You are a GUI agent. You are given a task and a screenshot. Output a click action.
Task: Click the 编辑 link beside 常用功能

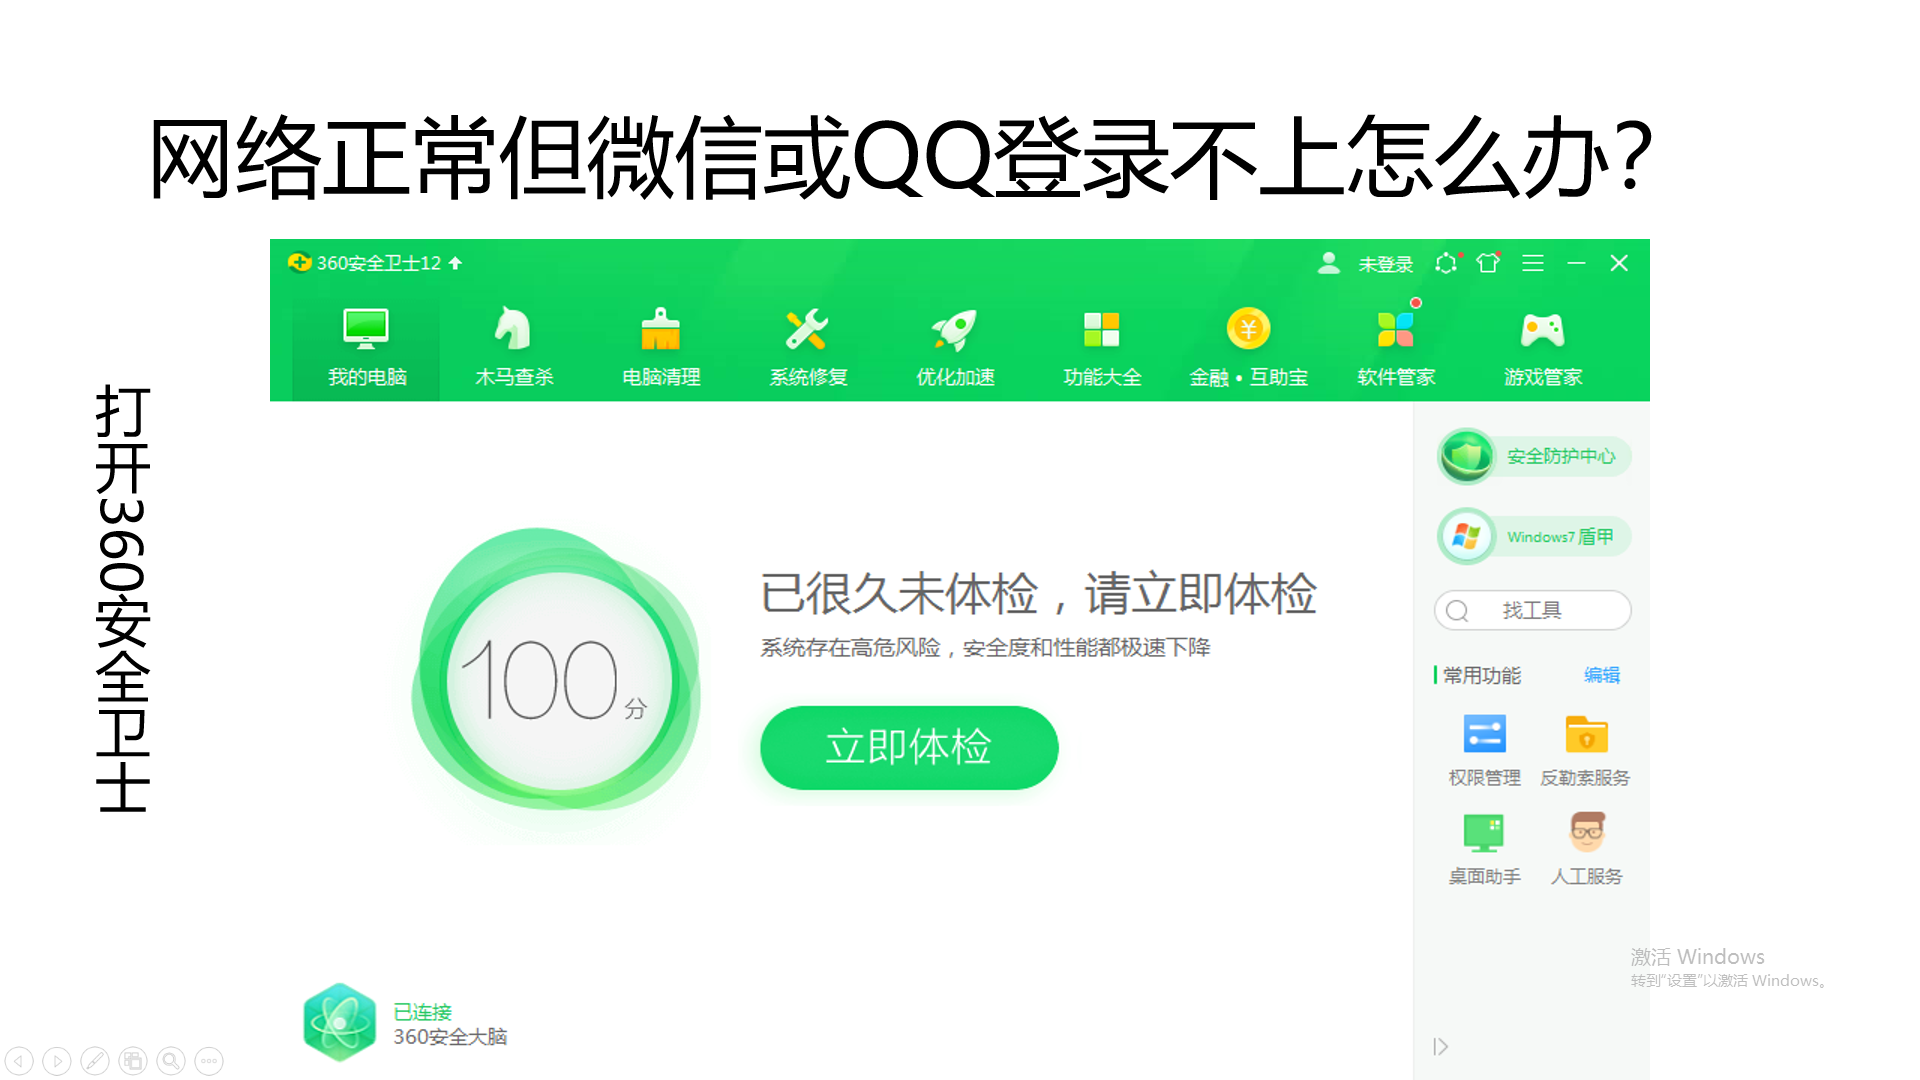pos(1601,675)
